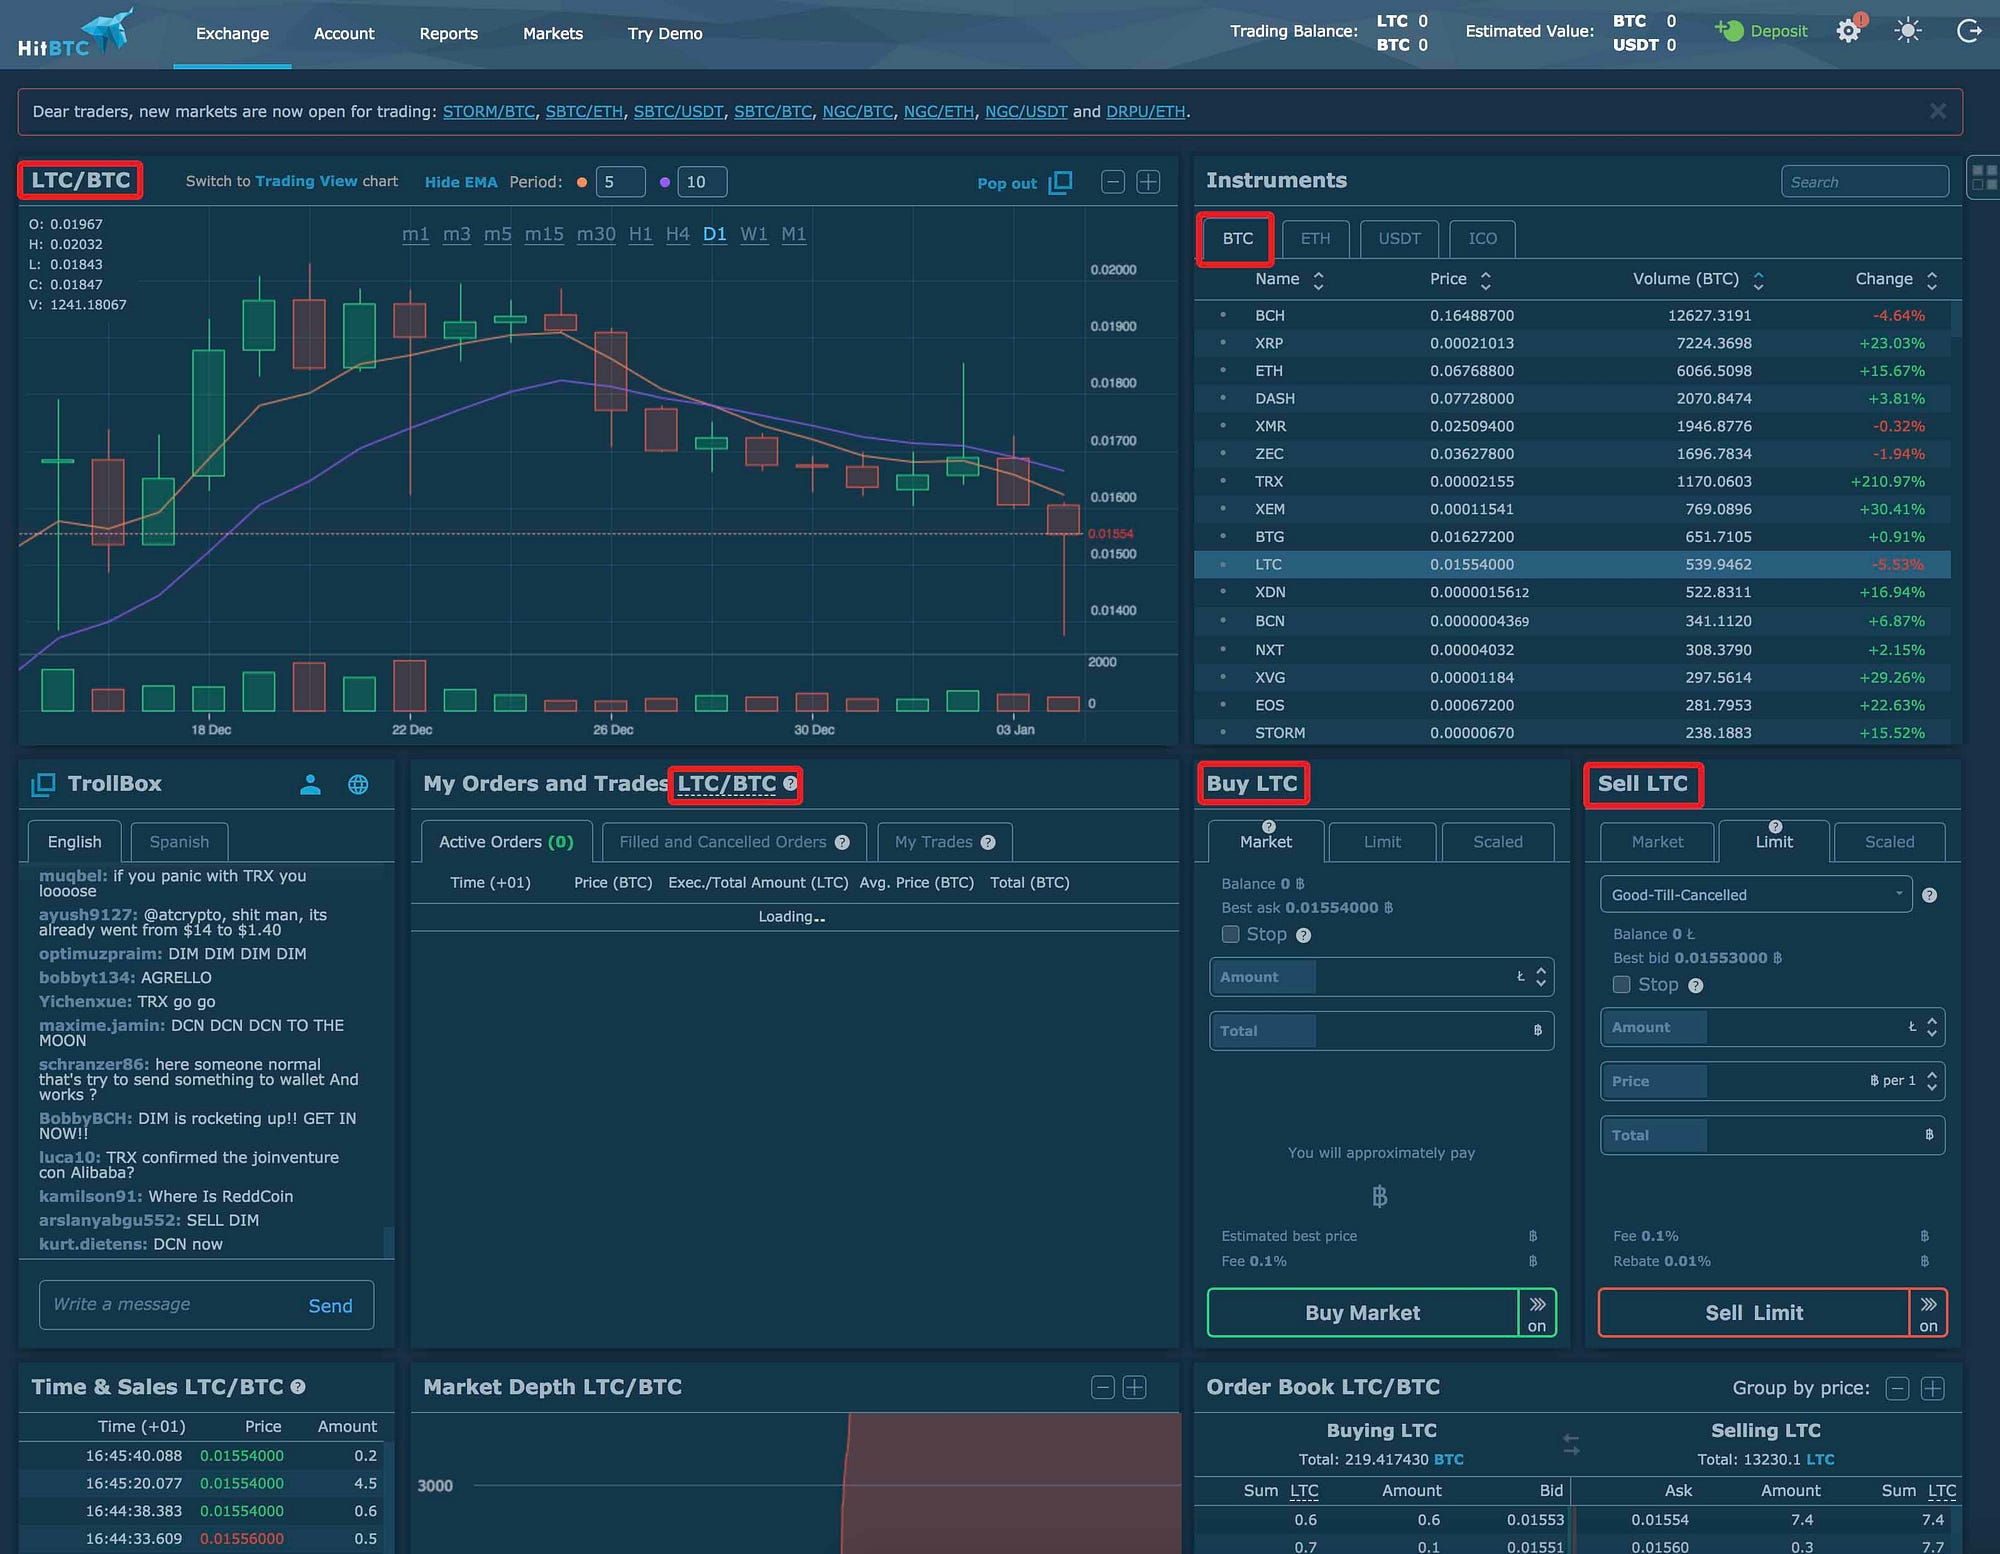The width and height of the screenshot is (2000, 1554).
Task: Click help icon next to LTC/BTC orders title
Action: (790, 784)
